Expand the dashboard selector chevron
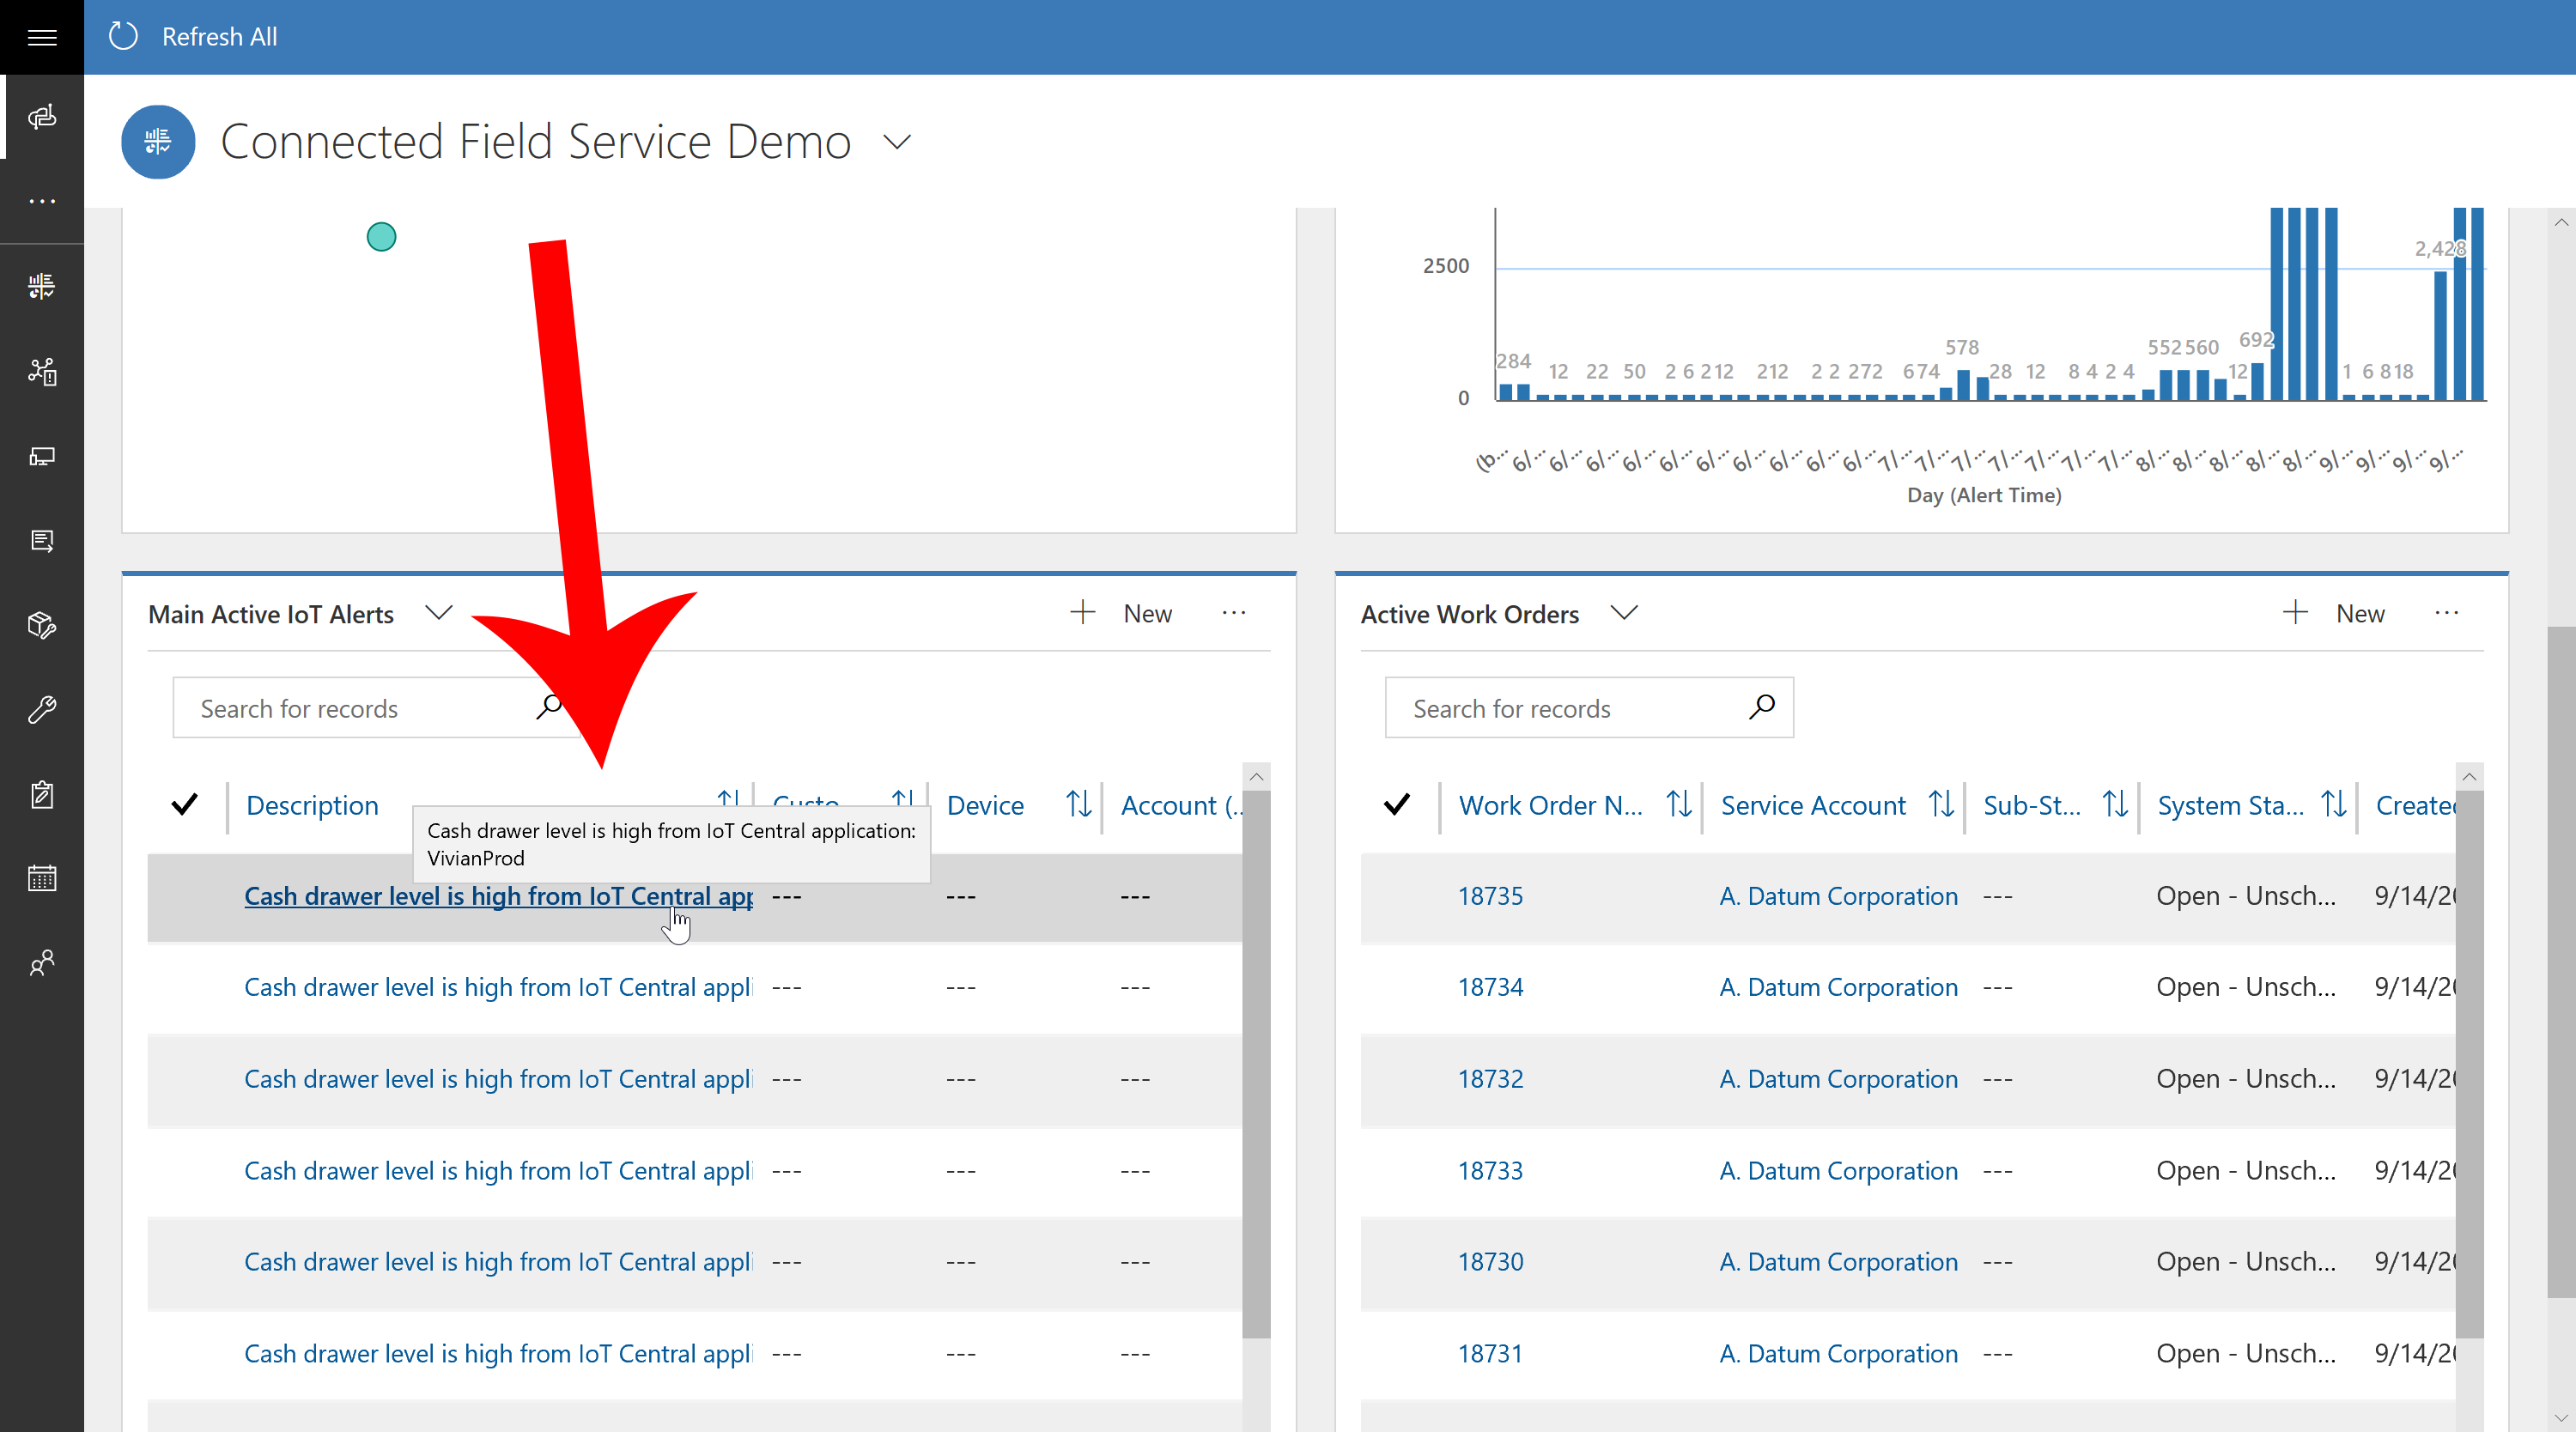 click(897, 142)
